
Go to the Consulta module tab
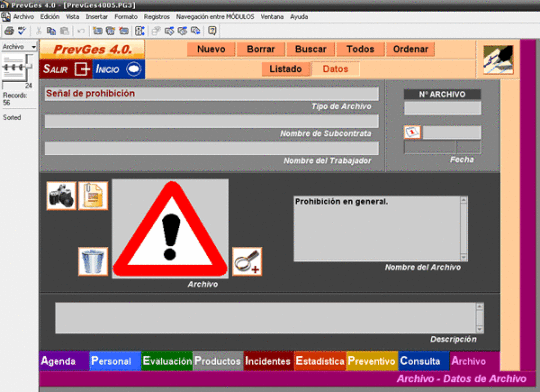424,361
